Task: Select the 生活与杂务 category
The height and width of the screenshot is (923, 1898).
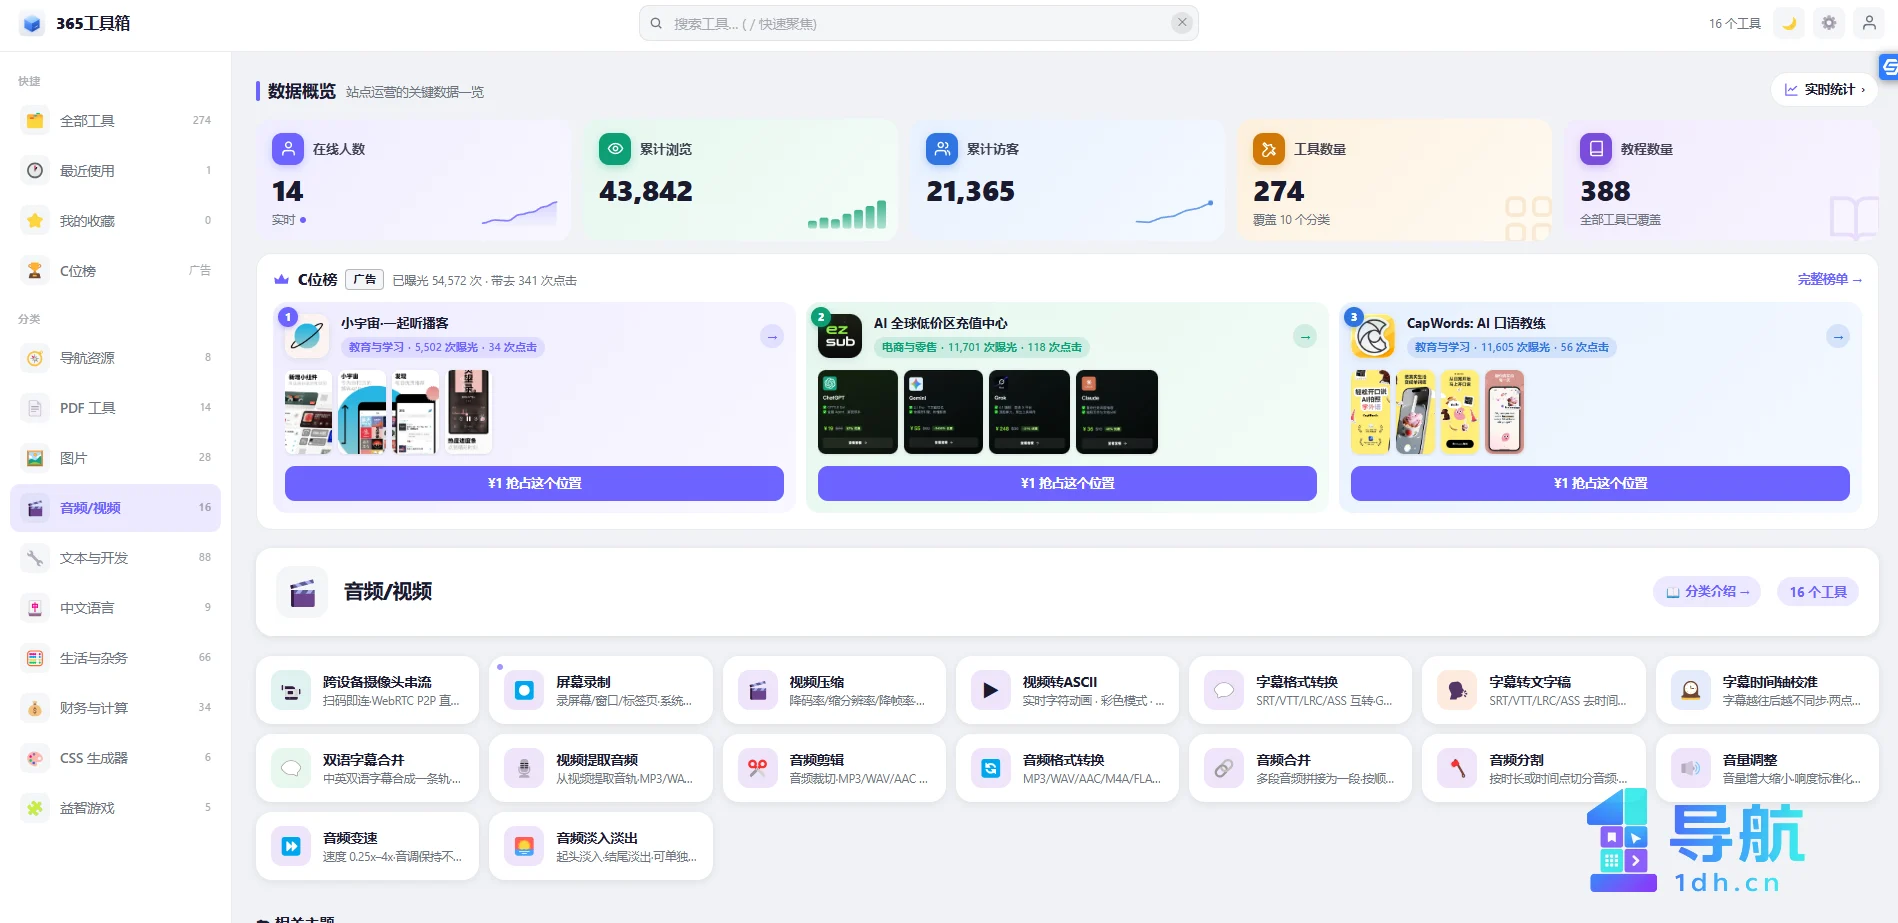Action: [x=115, y=658]
